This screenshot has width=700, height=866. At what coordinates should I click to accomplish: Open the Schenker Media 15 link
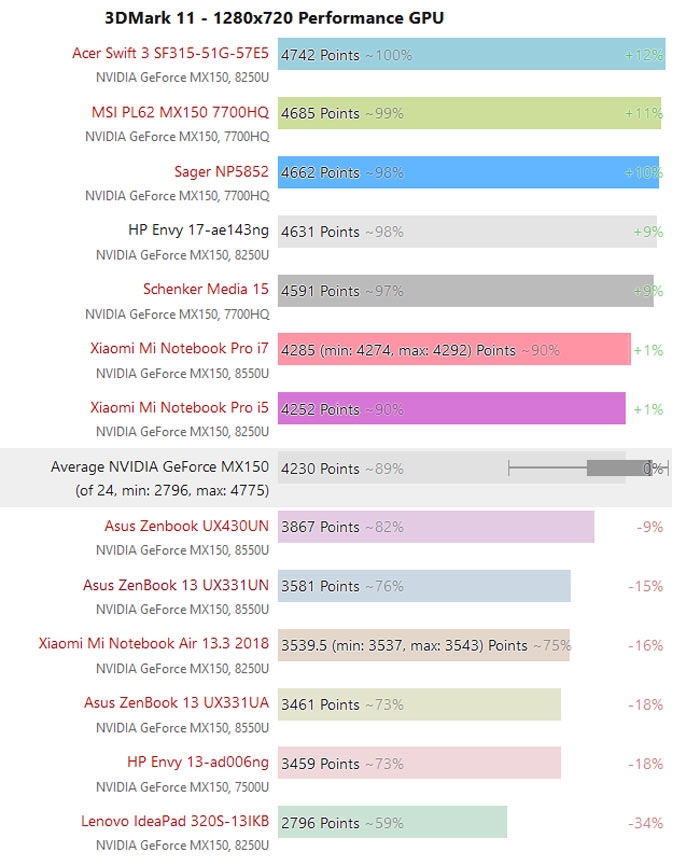coord(205,290)
